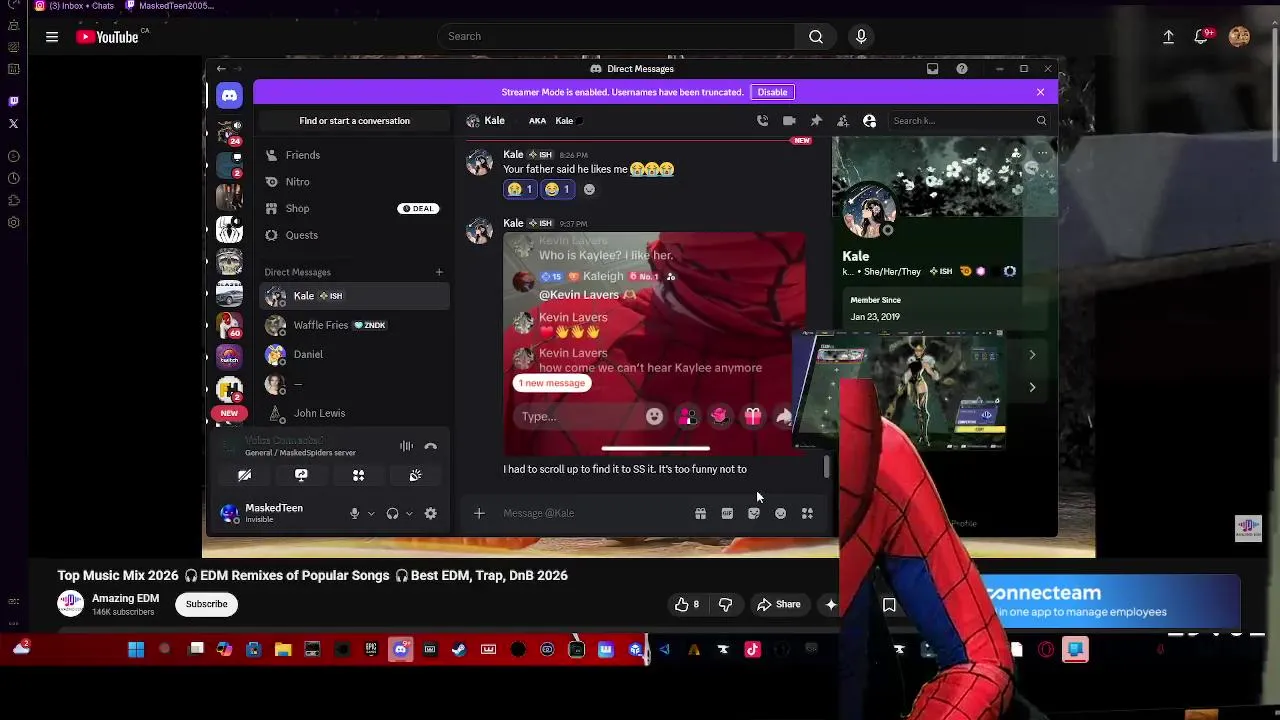Click the YouTube search magnifier button

point(816,36)
